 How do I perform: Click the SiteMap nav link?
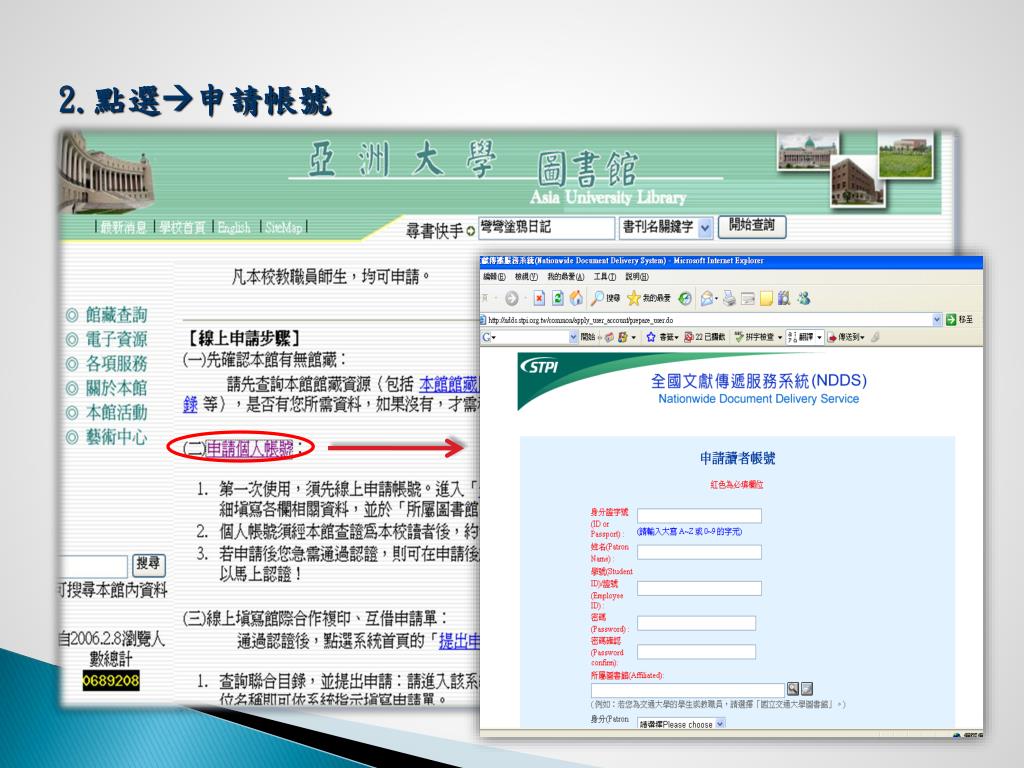coord(283,227)
